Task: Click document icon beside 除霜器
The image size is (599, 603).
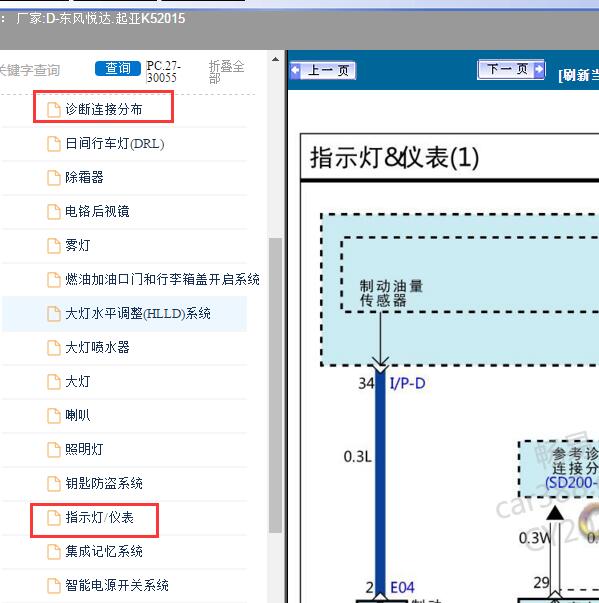Action: click(x=54, y=178)
